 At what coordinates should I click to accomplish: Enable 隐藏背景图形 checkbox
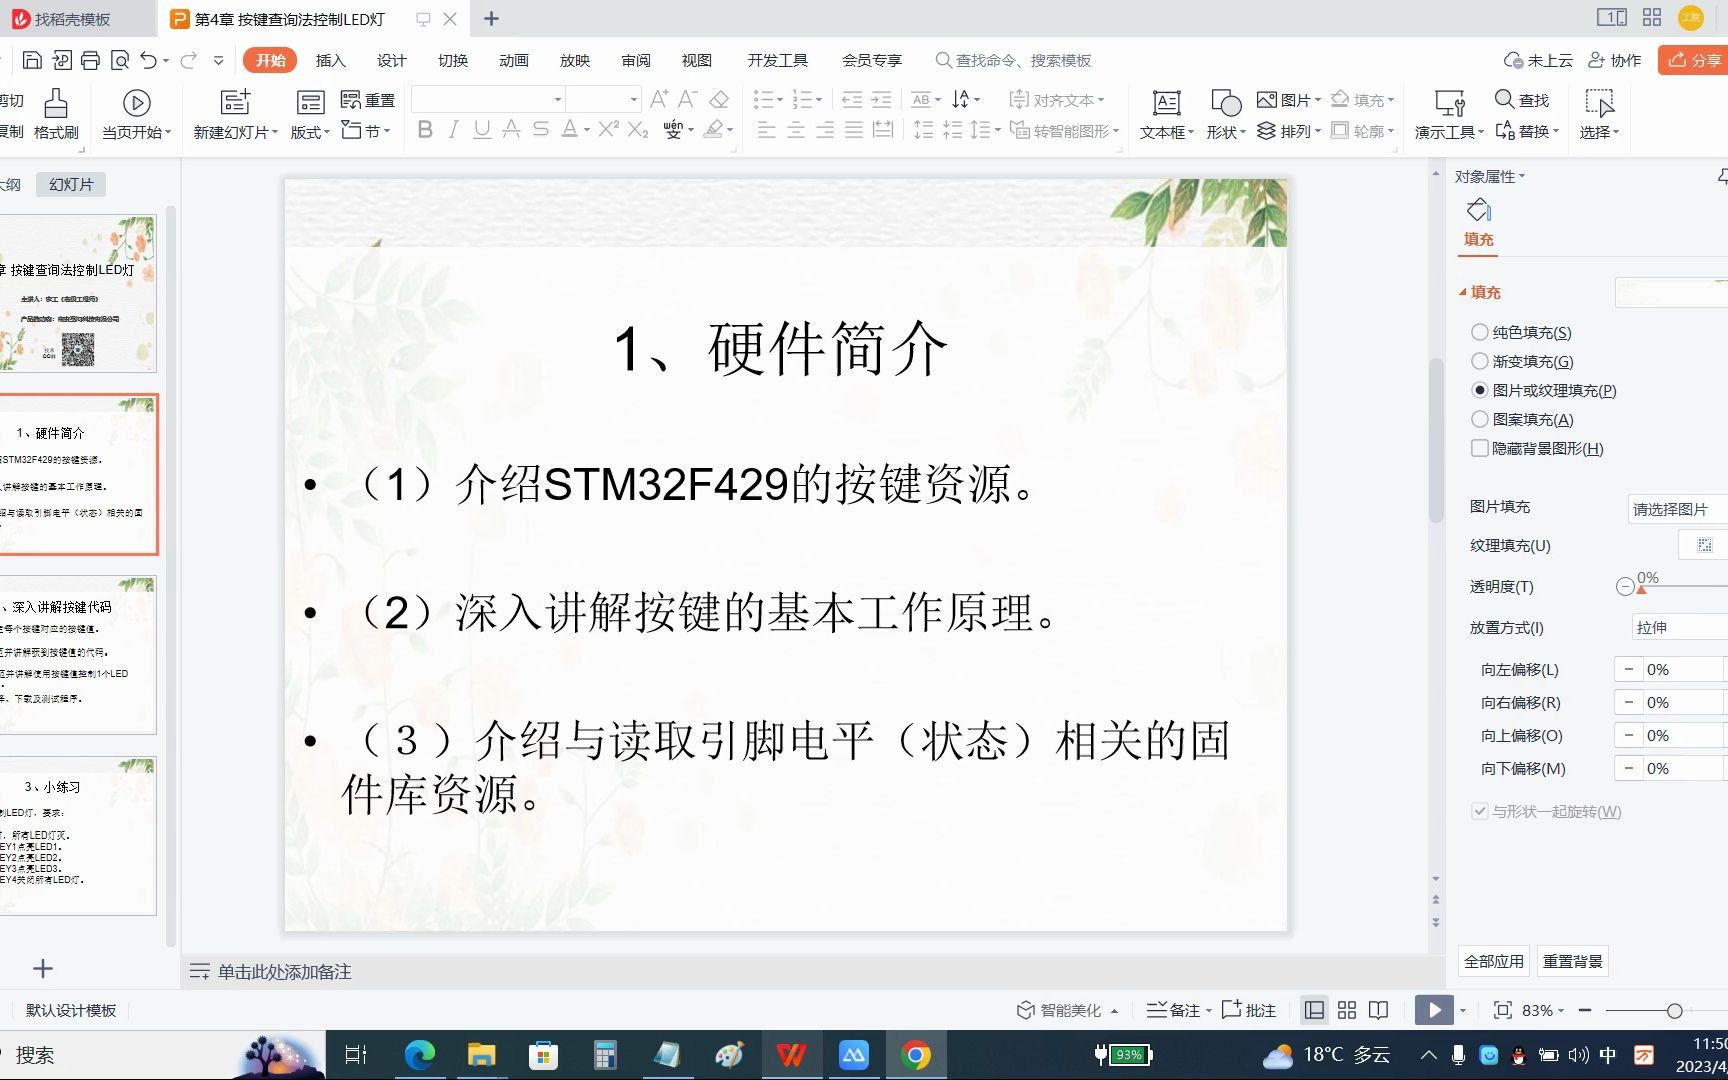1480,448
